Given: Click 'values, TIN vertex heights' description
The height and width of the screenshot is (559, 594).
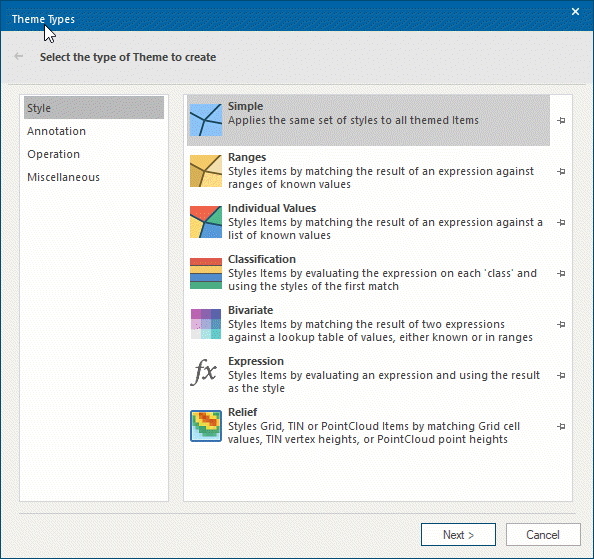Looking at the screenshot, I should [x=368, y=439].
